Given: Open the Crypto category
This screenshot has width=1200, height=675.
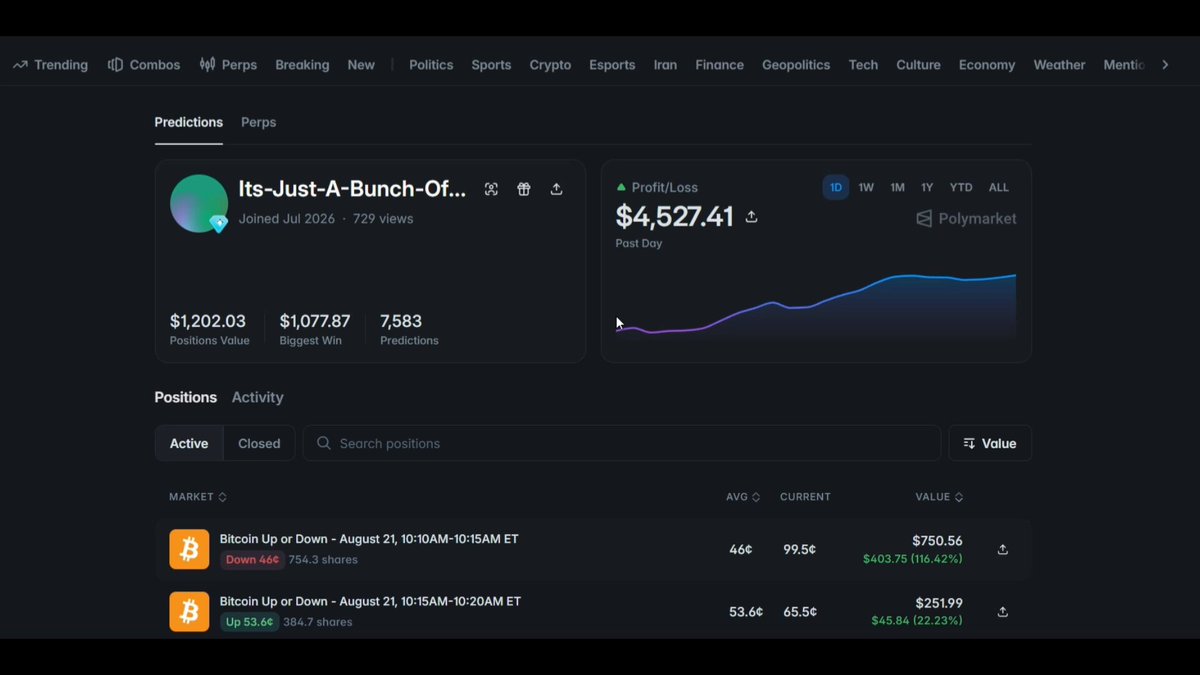Looking at the screenshot, I should coord(550,65).
